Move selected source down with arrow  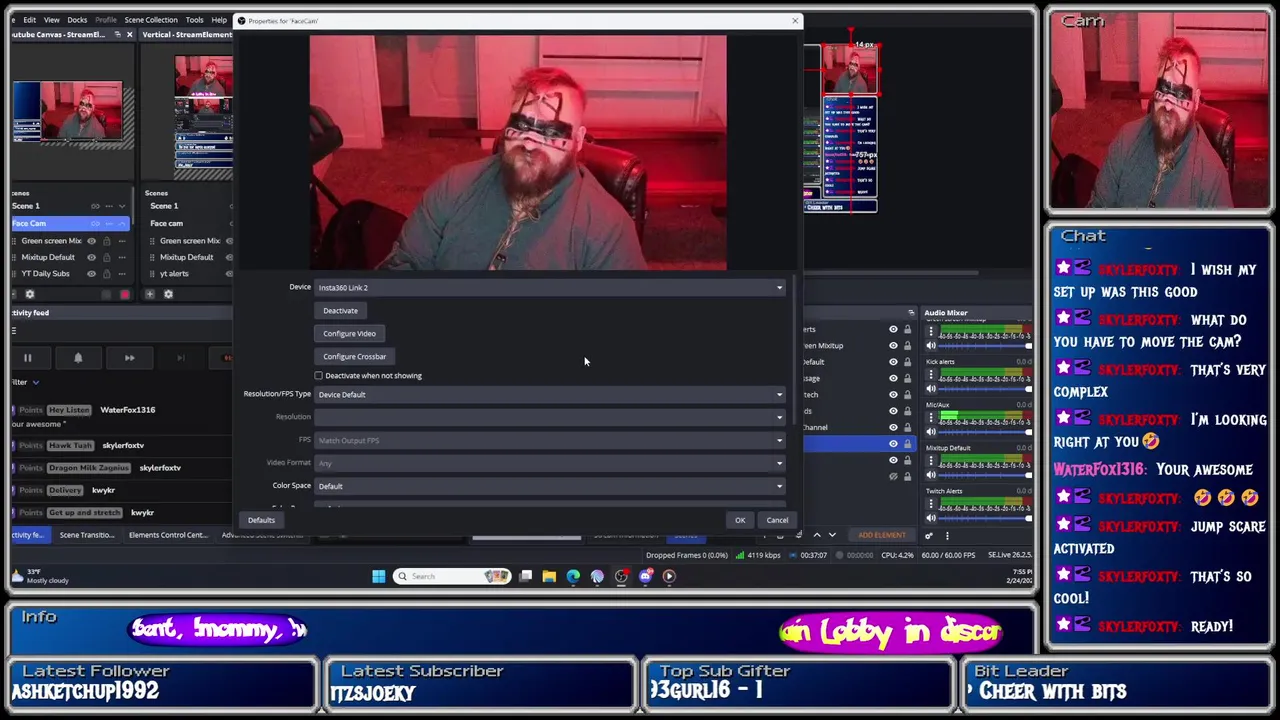[x=831, y=535]
